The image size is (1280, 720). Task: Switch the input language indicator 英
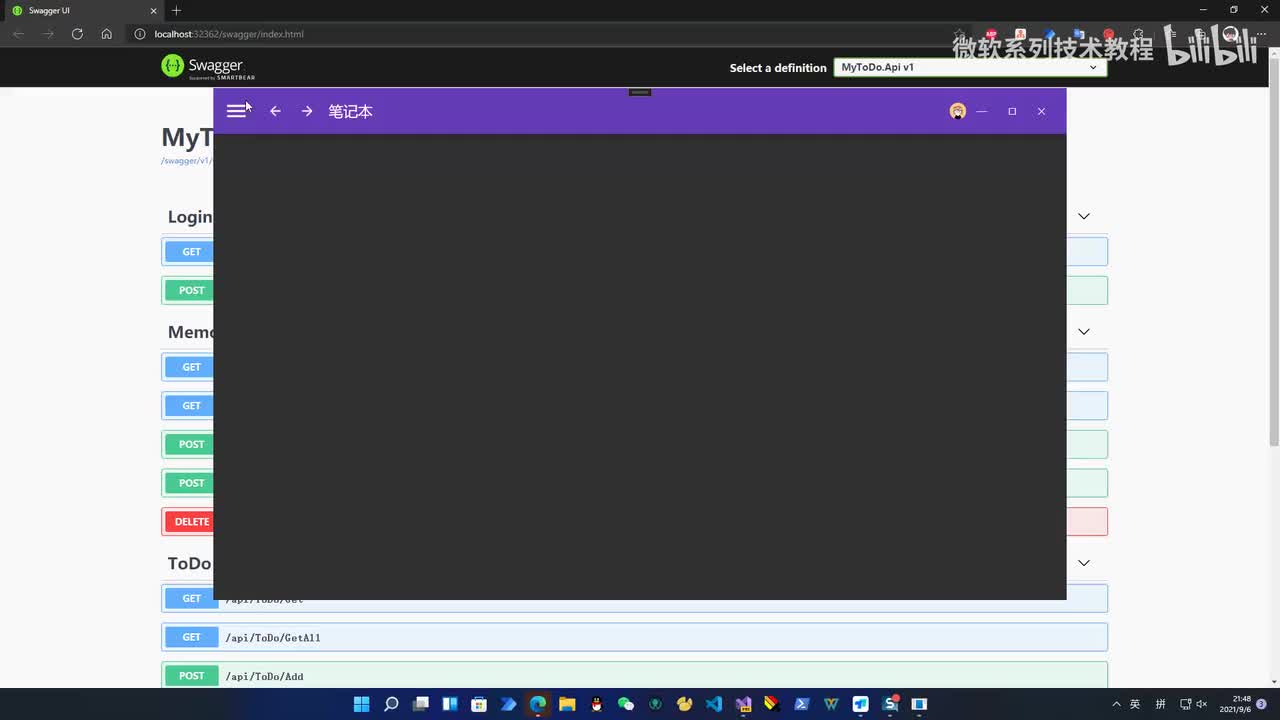(x=1135, y=704)
